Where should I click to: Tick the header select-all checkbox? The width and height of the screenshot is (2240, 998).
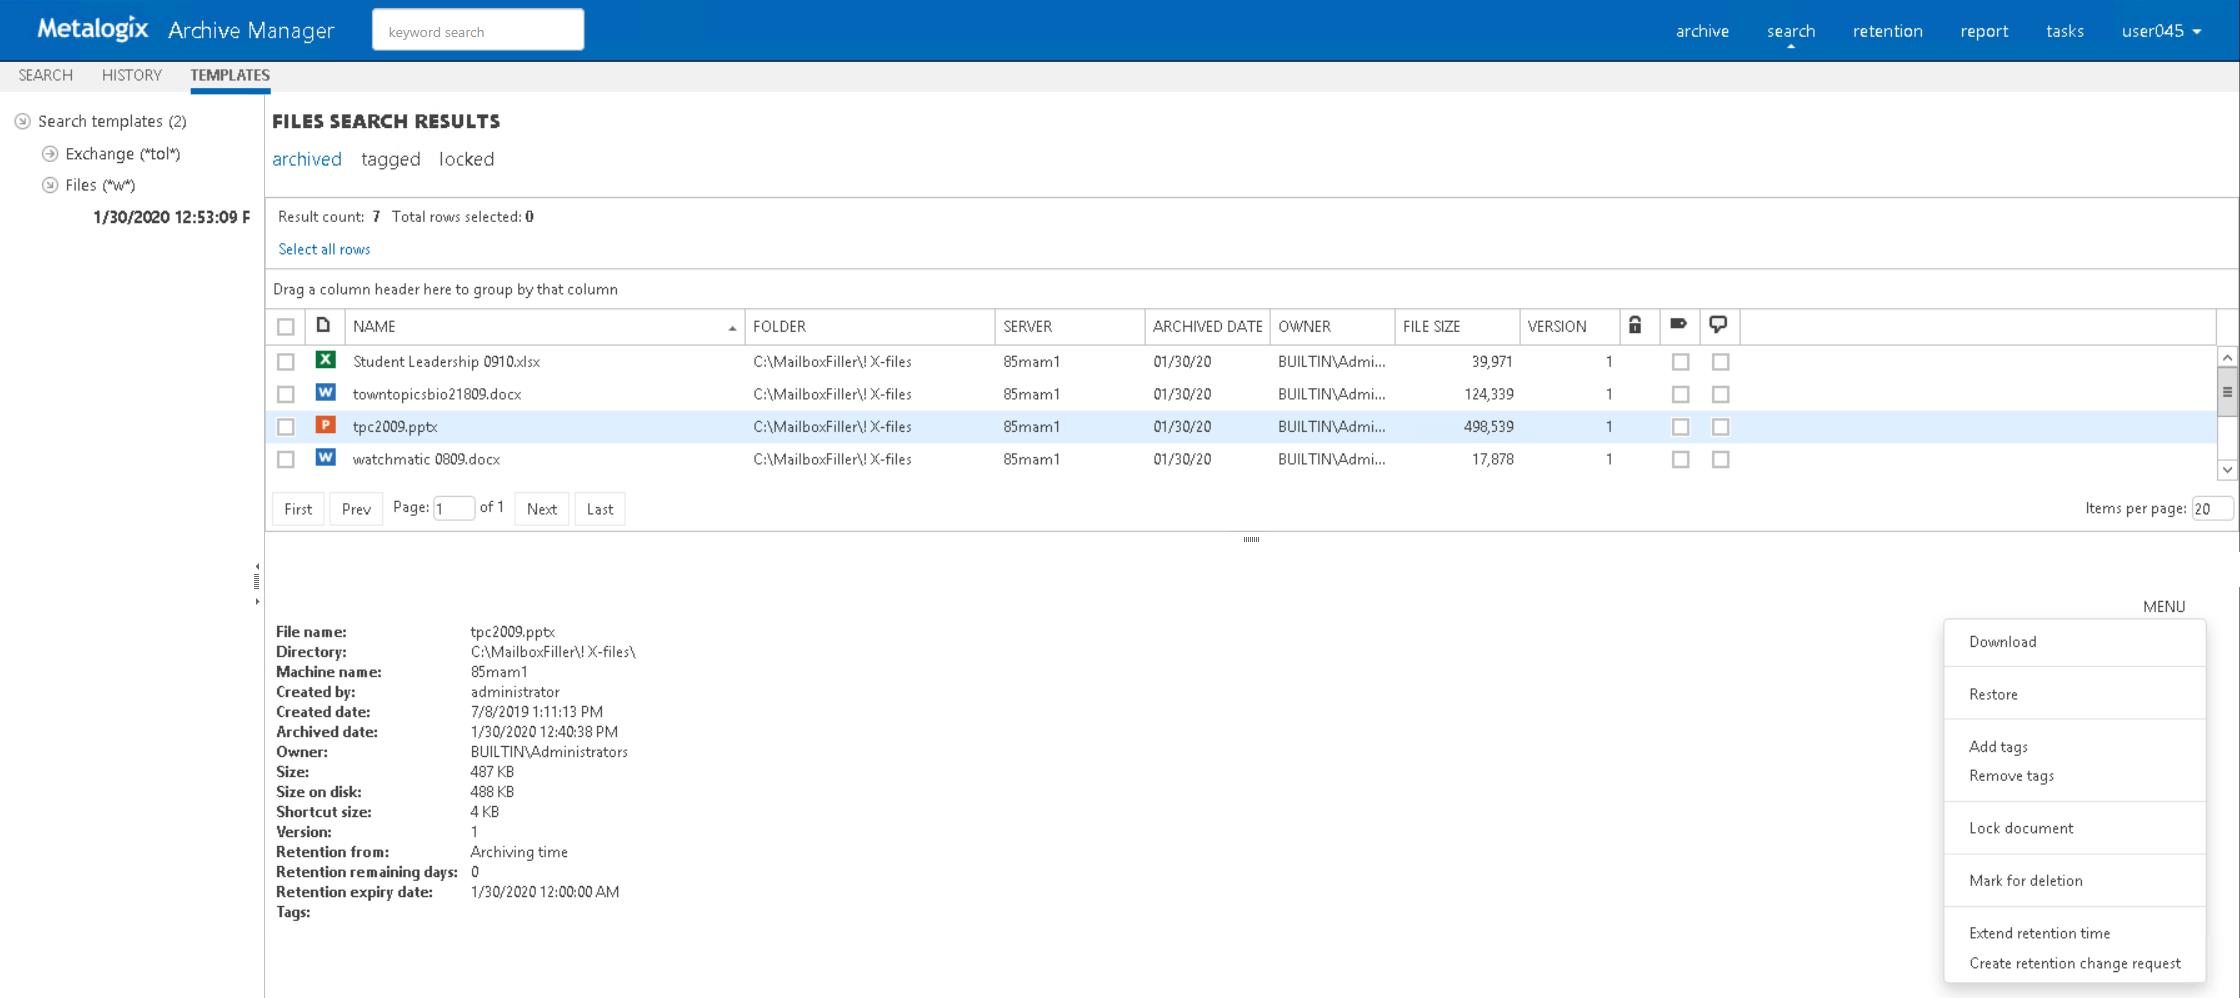tap(286, 327)
